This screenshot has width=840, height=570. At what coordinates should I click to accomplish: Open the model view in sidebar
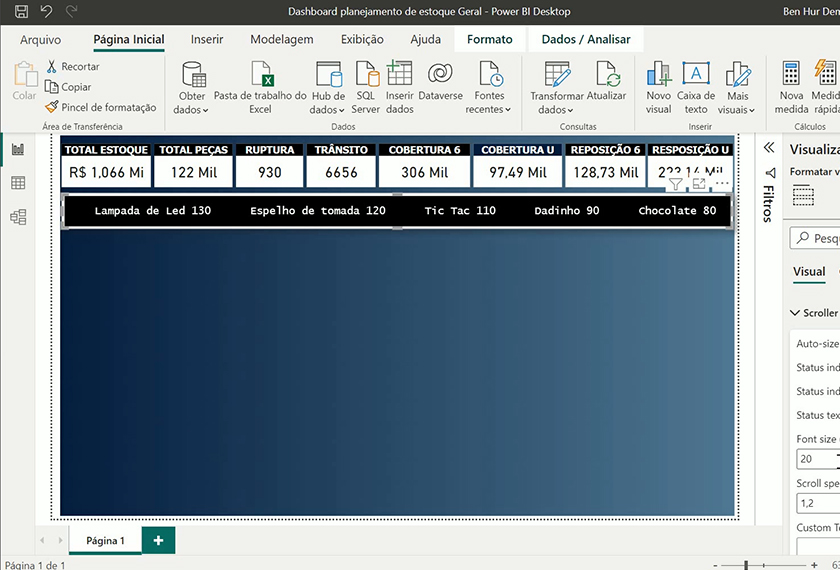(x=18, y=217)
